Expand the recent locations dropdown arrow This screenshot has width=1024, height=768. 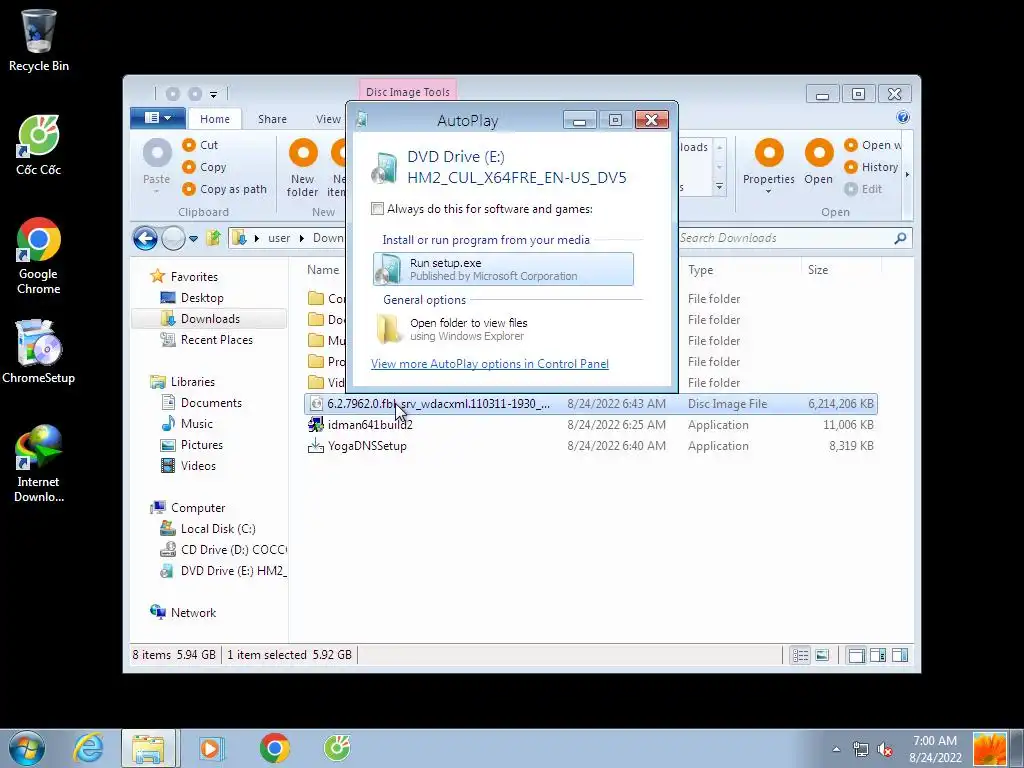193,239
